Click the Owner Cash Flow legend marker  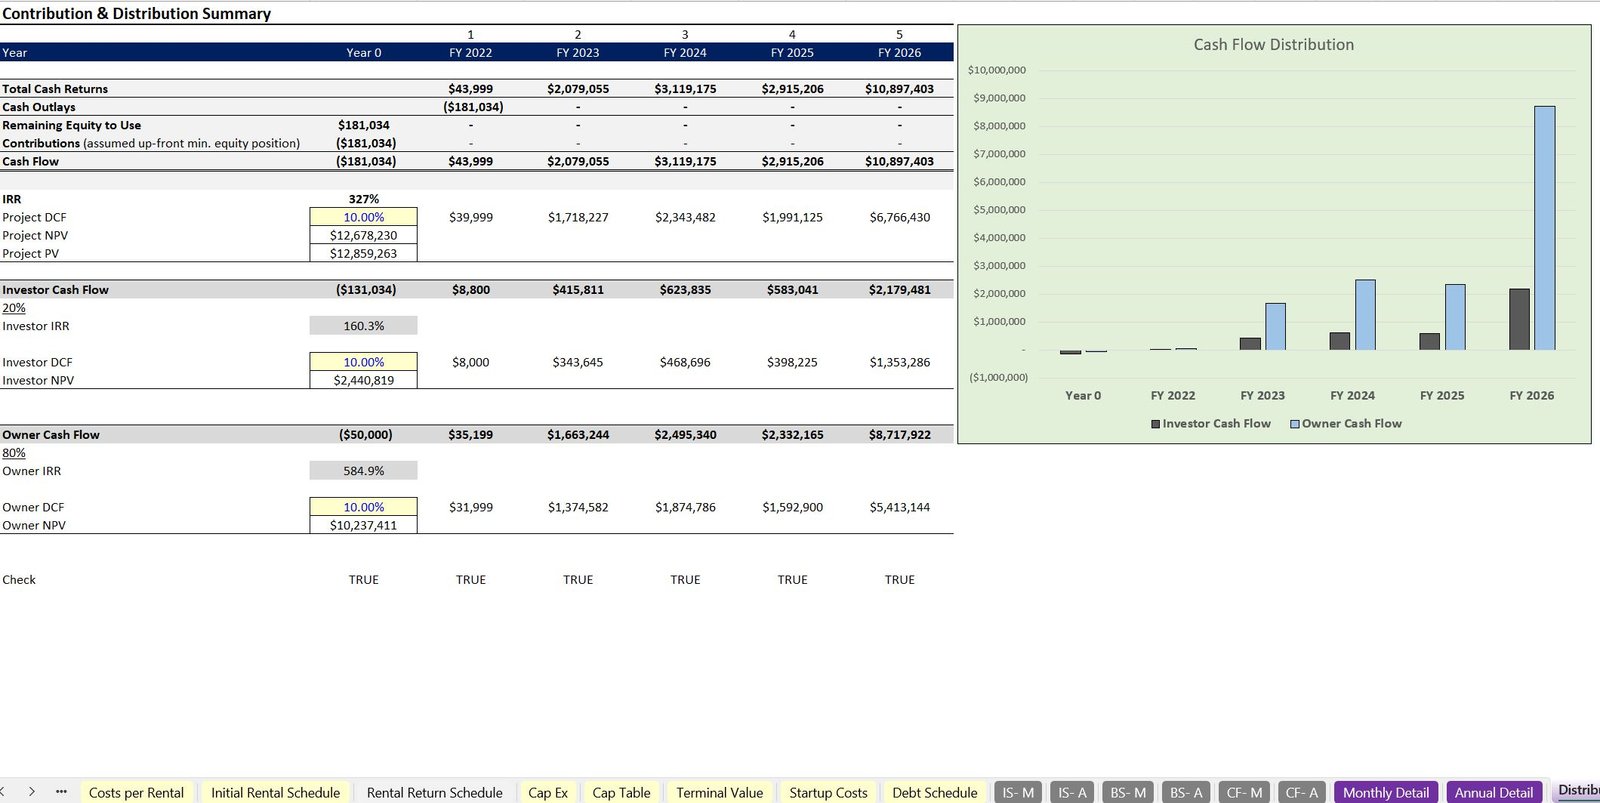[x=1294, y=424]
